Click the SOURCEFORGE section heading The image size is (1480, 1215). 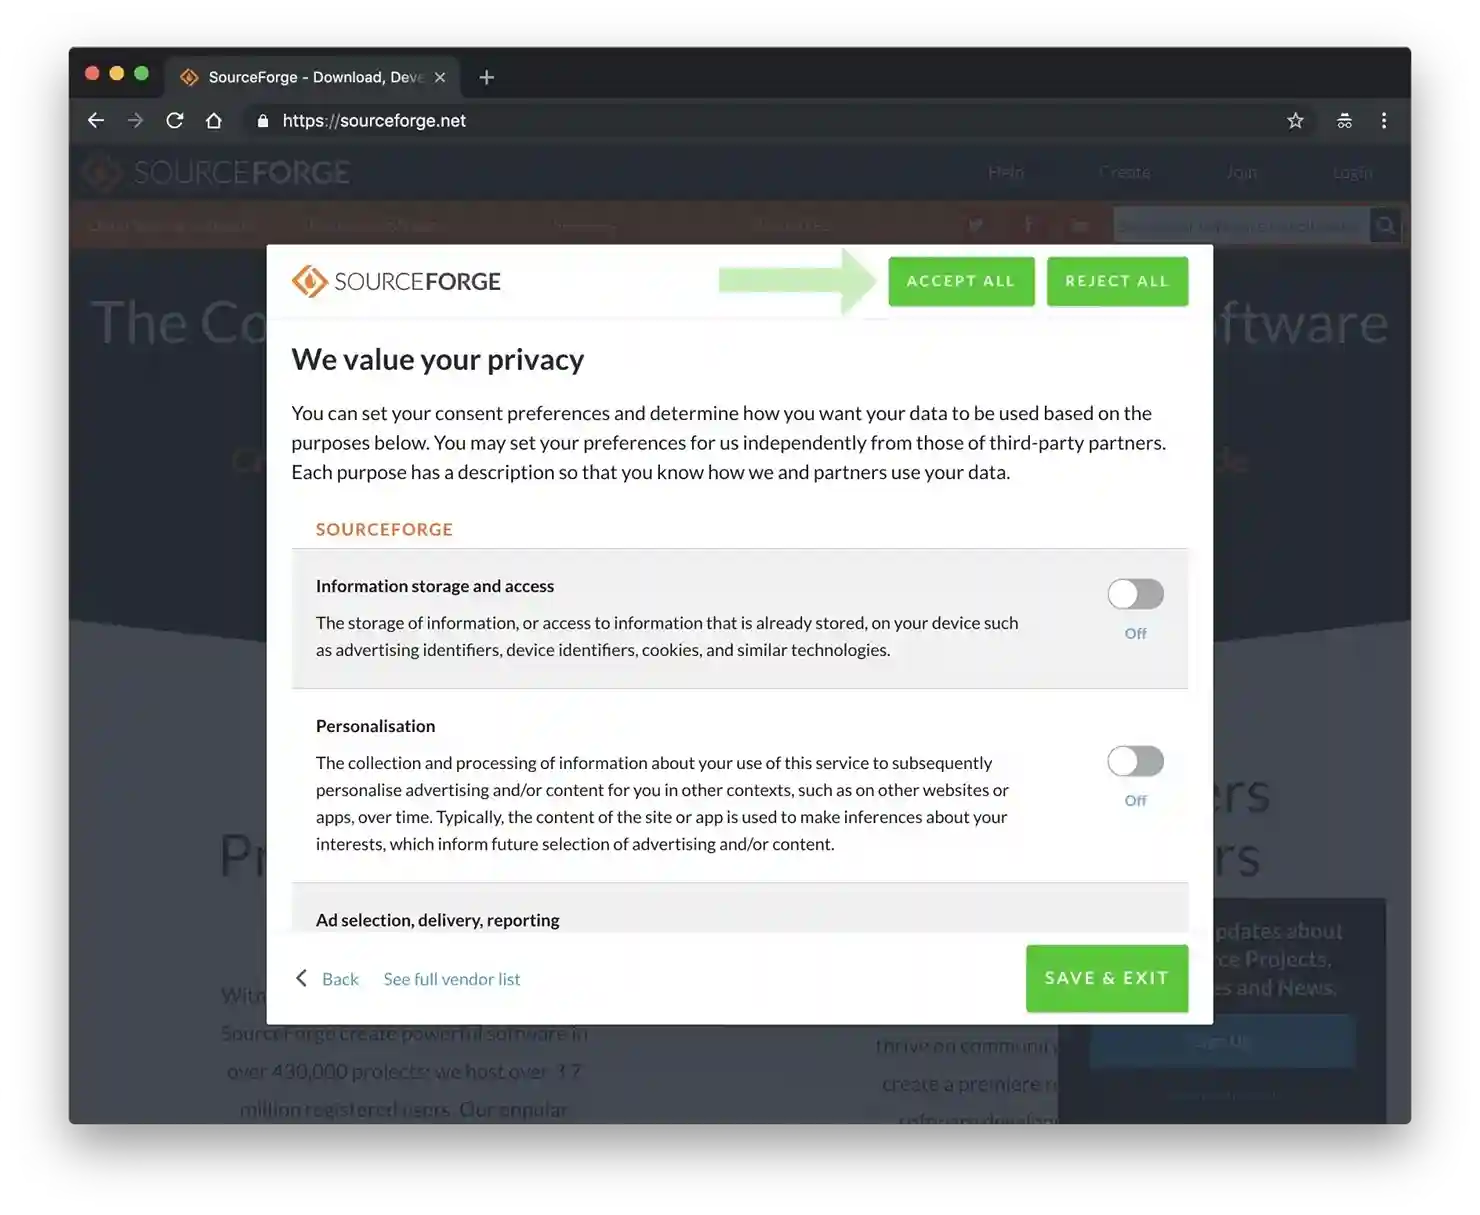[384, 529]
